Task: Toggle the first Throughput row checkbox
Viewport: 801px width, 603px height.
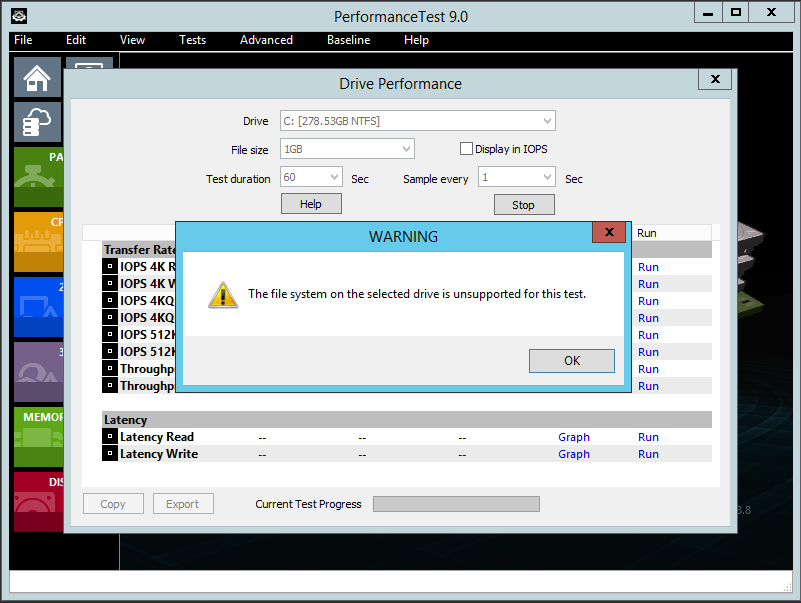Action: click(110, 368)
